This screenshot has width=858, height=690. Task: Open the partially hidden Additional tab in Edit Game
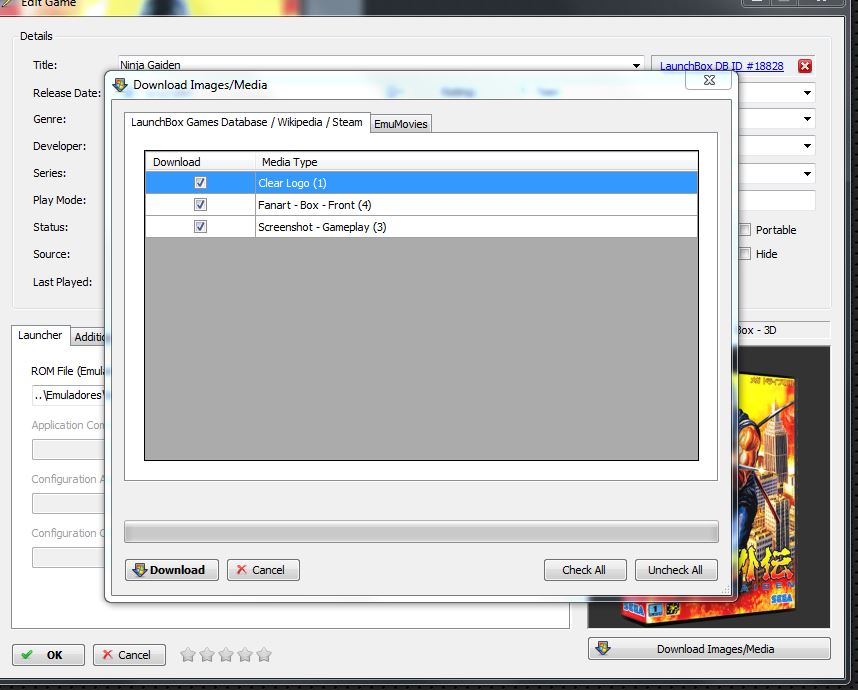(89, 337)
